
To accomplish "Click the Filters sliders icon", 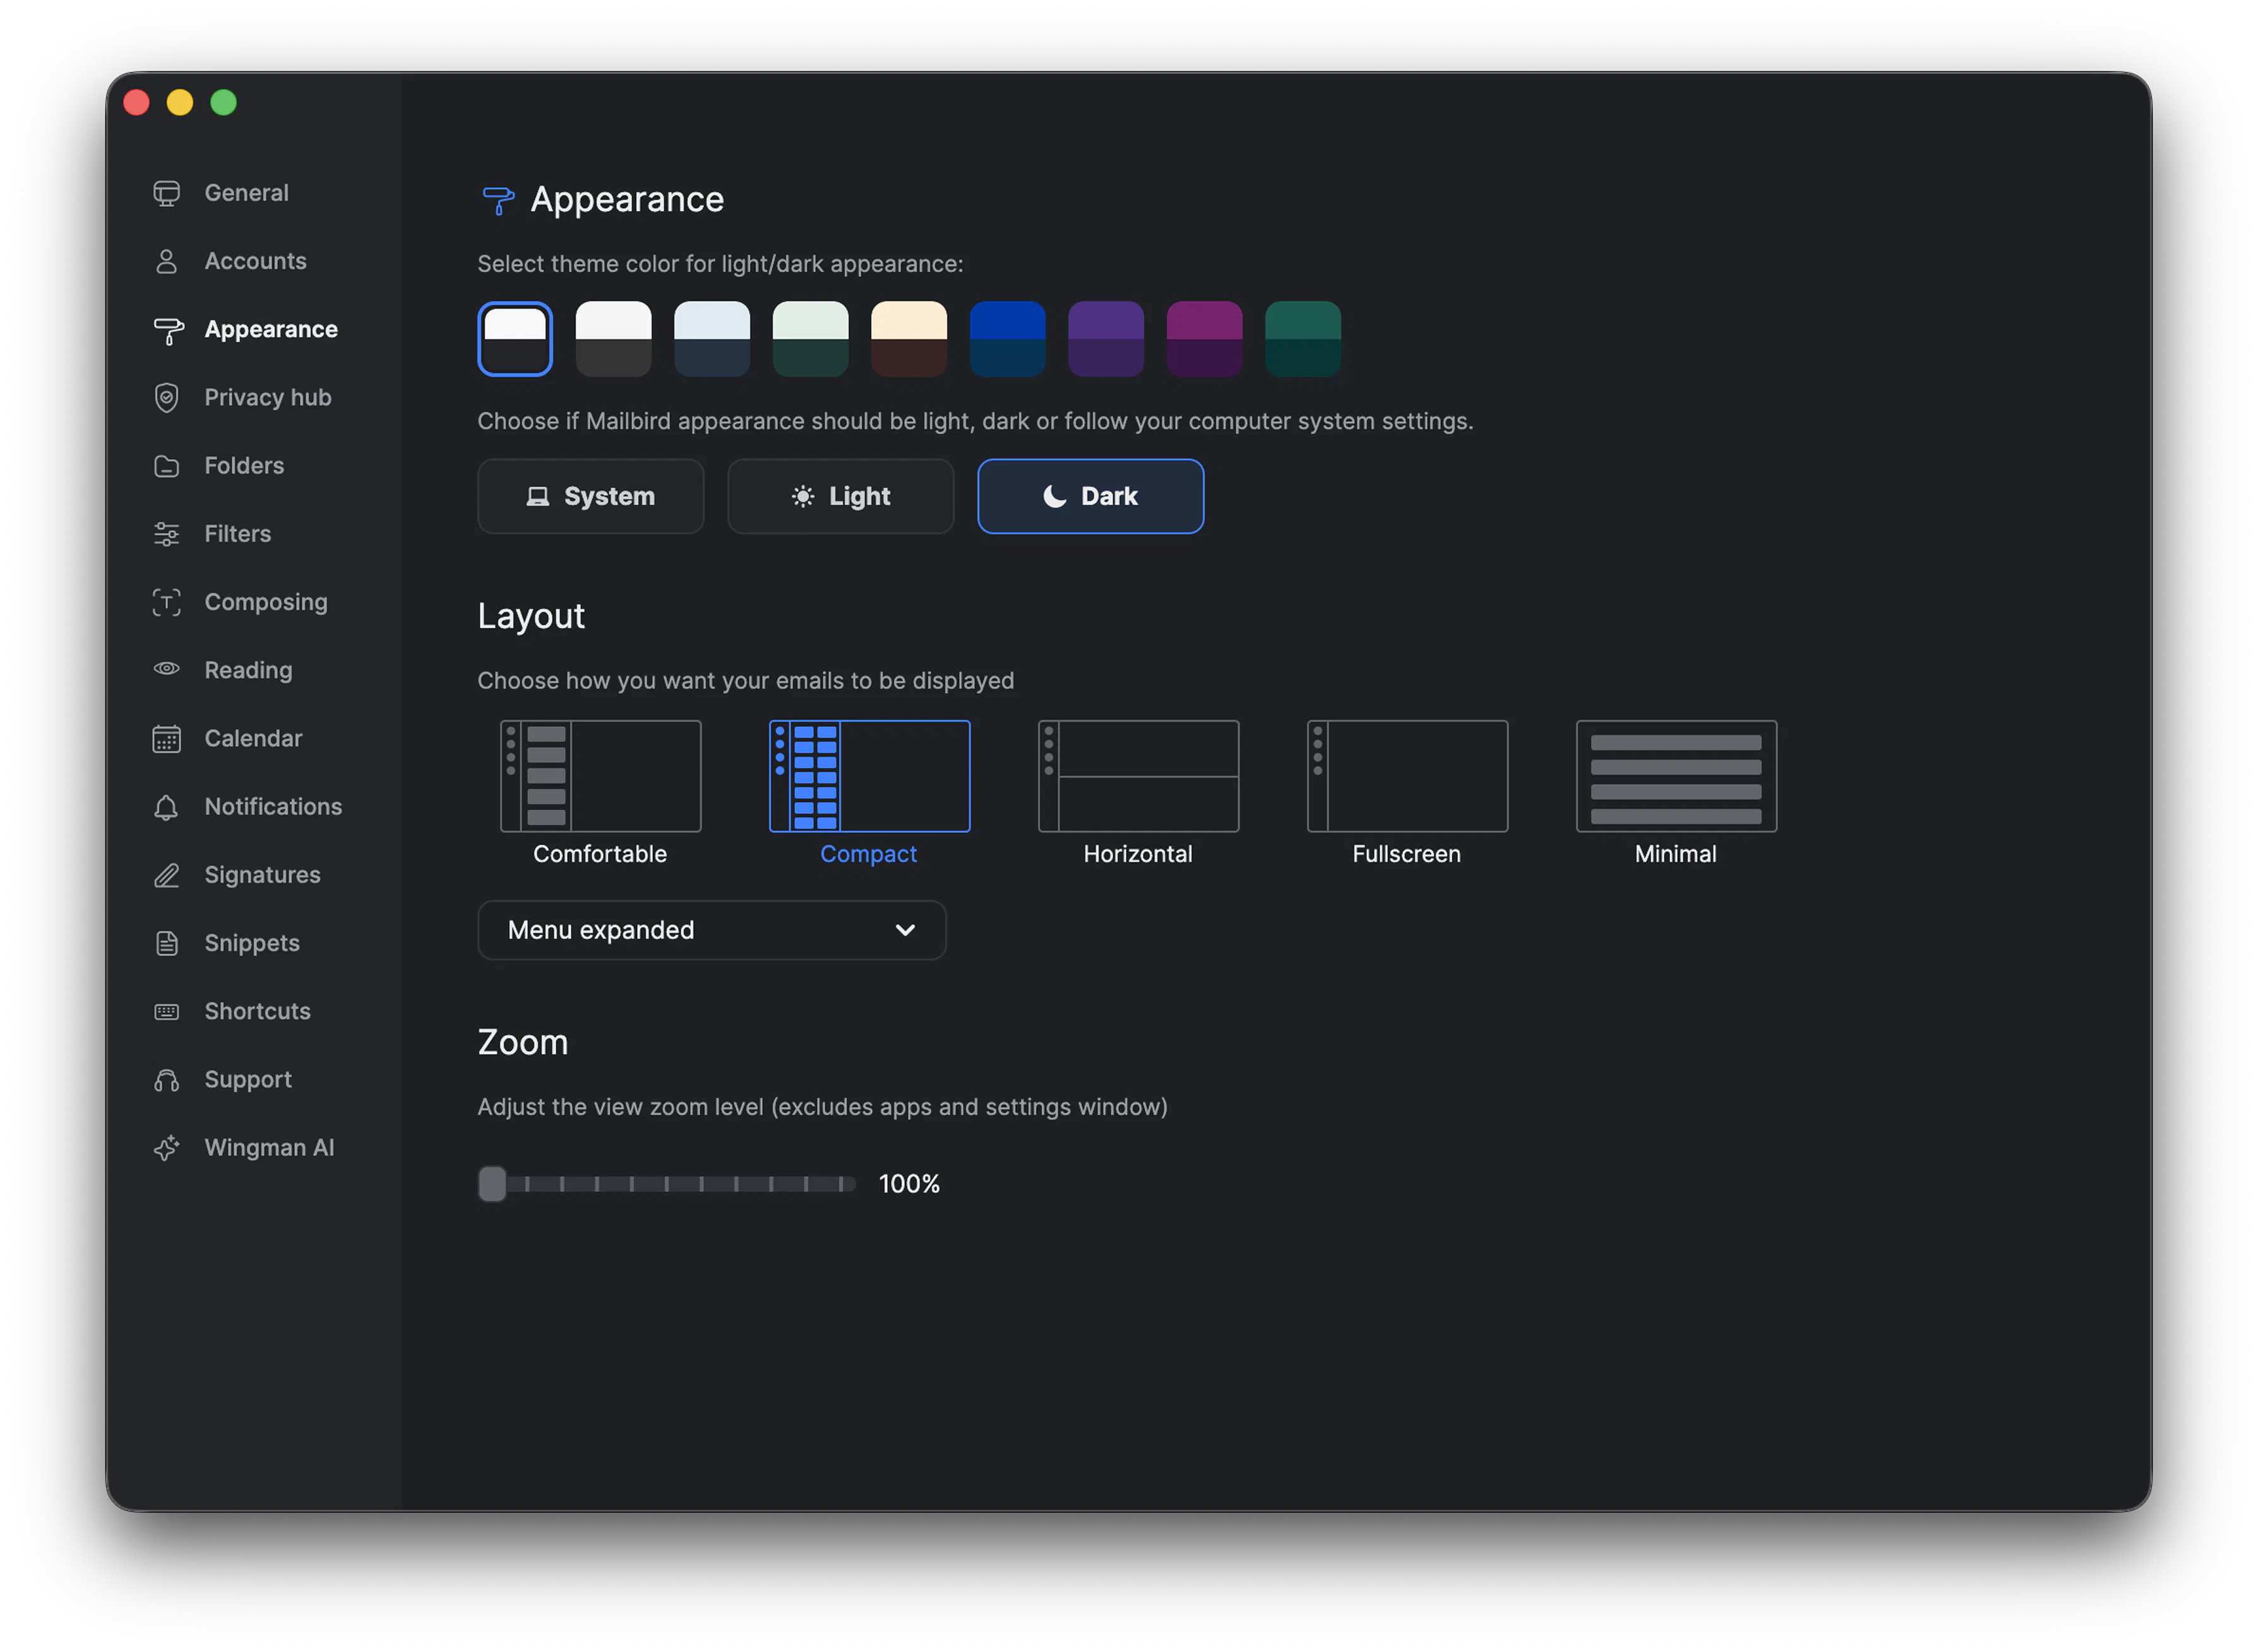I will click(167, 534).
